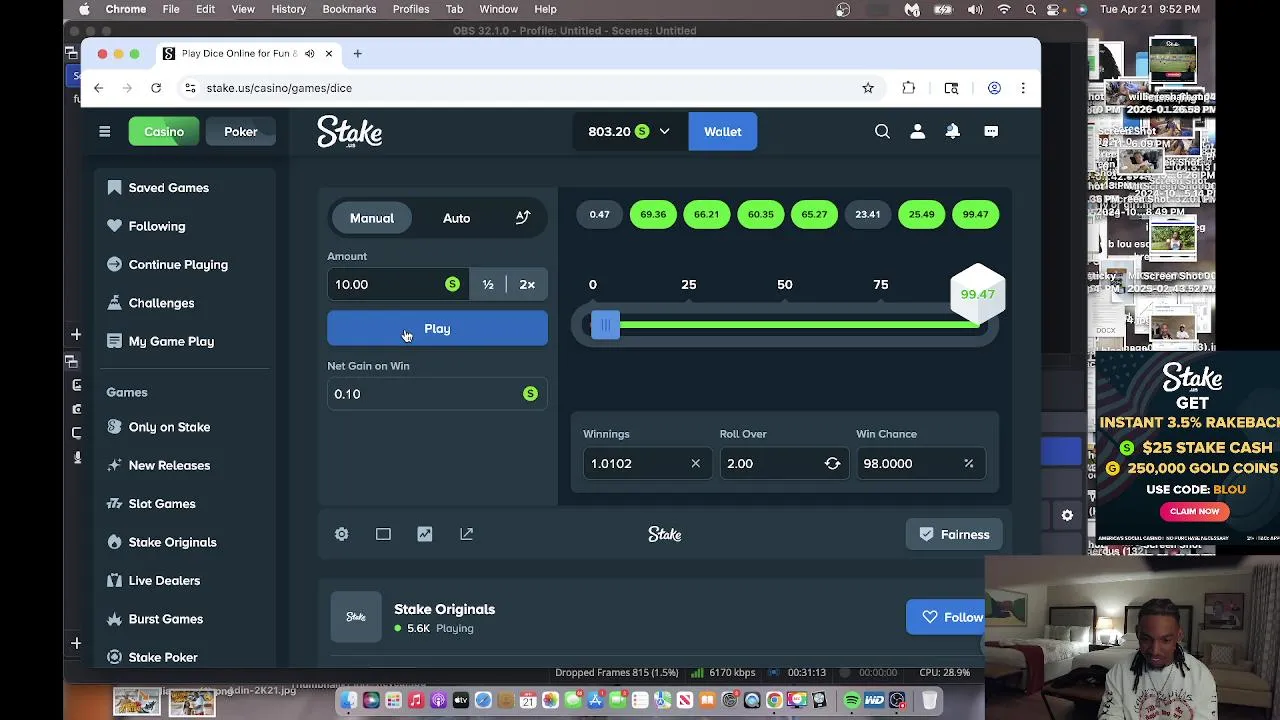Viewport: 1280px width, 720px height.
Task: View past result 69.36
Action: 653,214
